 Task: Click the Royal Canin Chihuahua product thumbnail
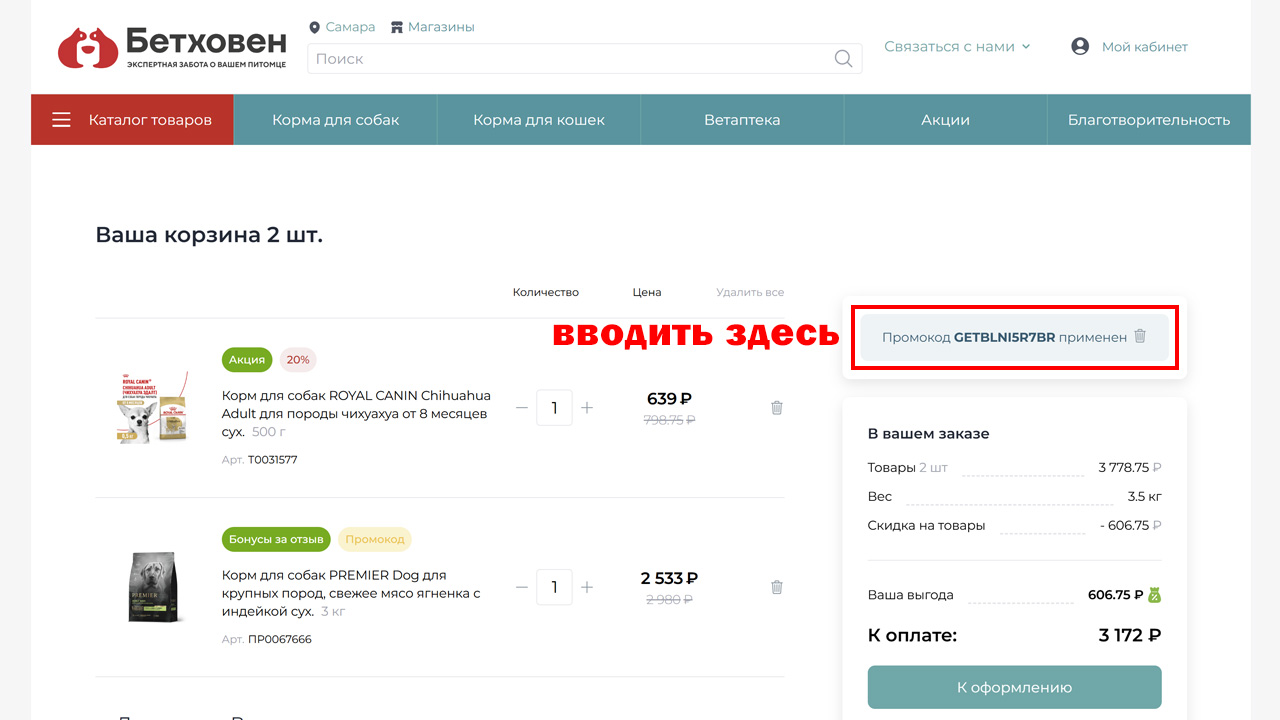click(153, 408)
